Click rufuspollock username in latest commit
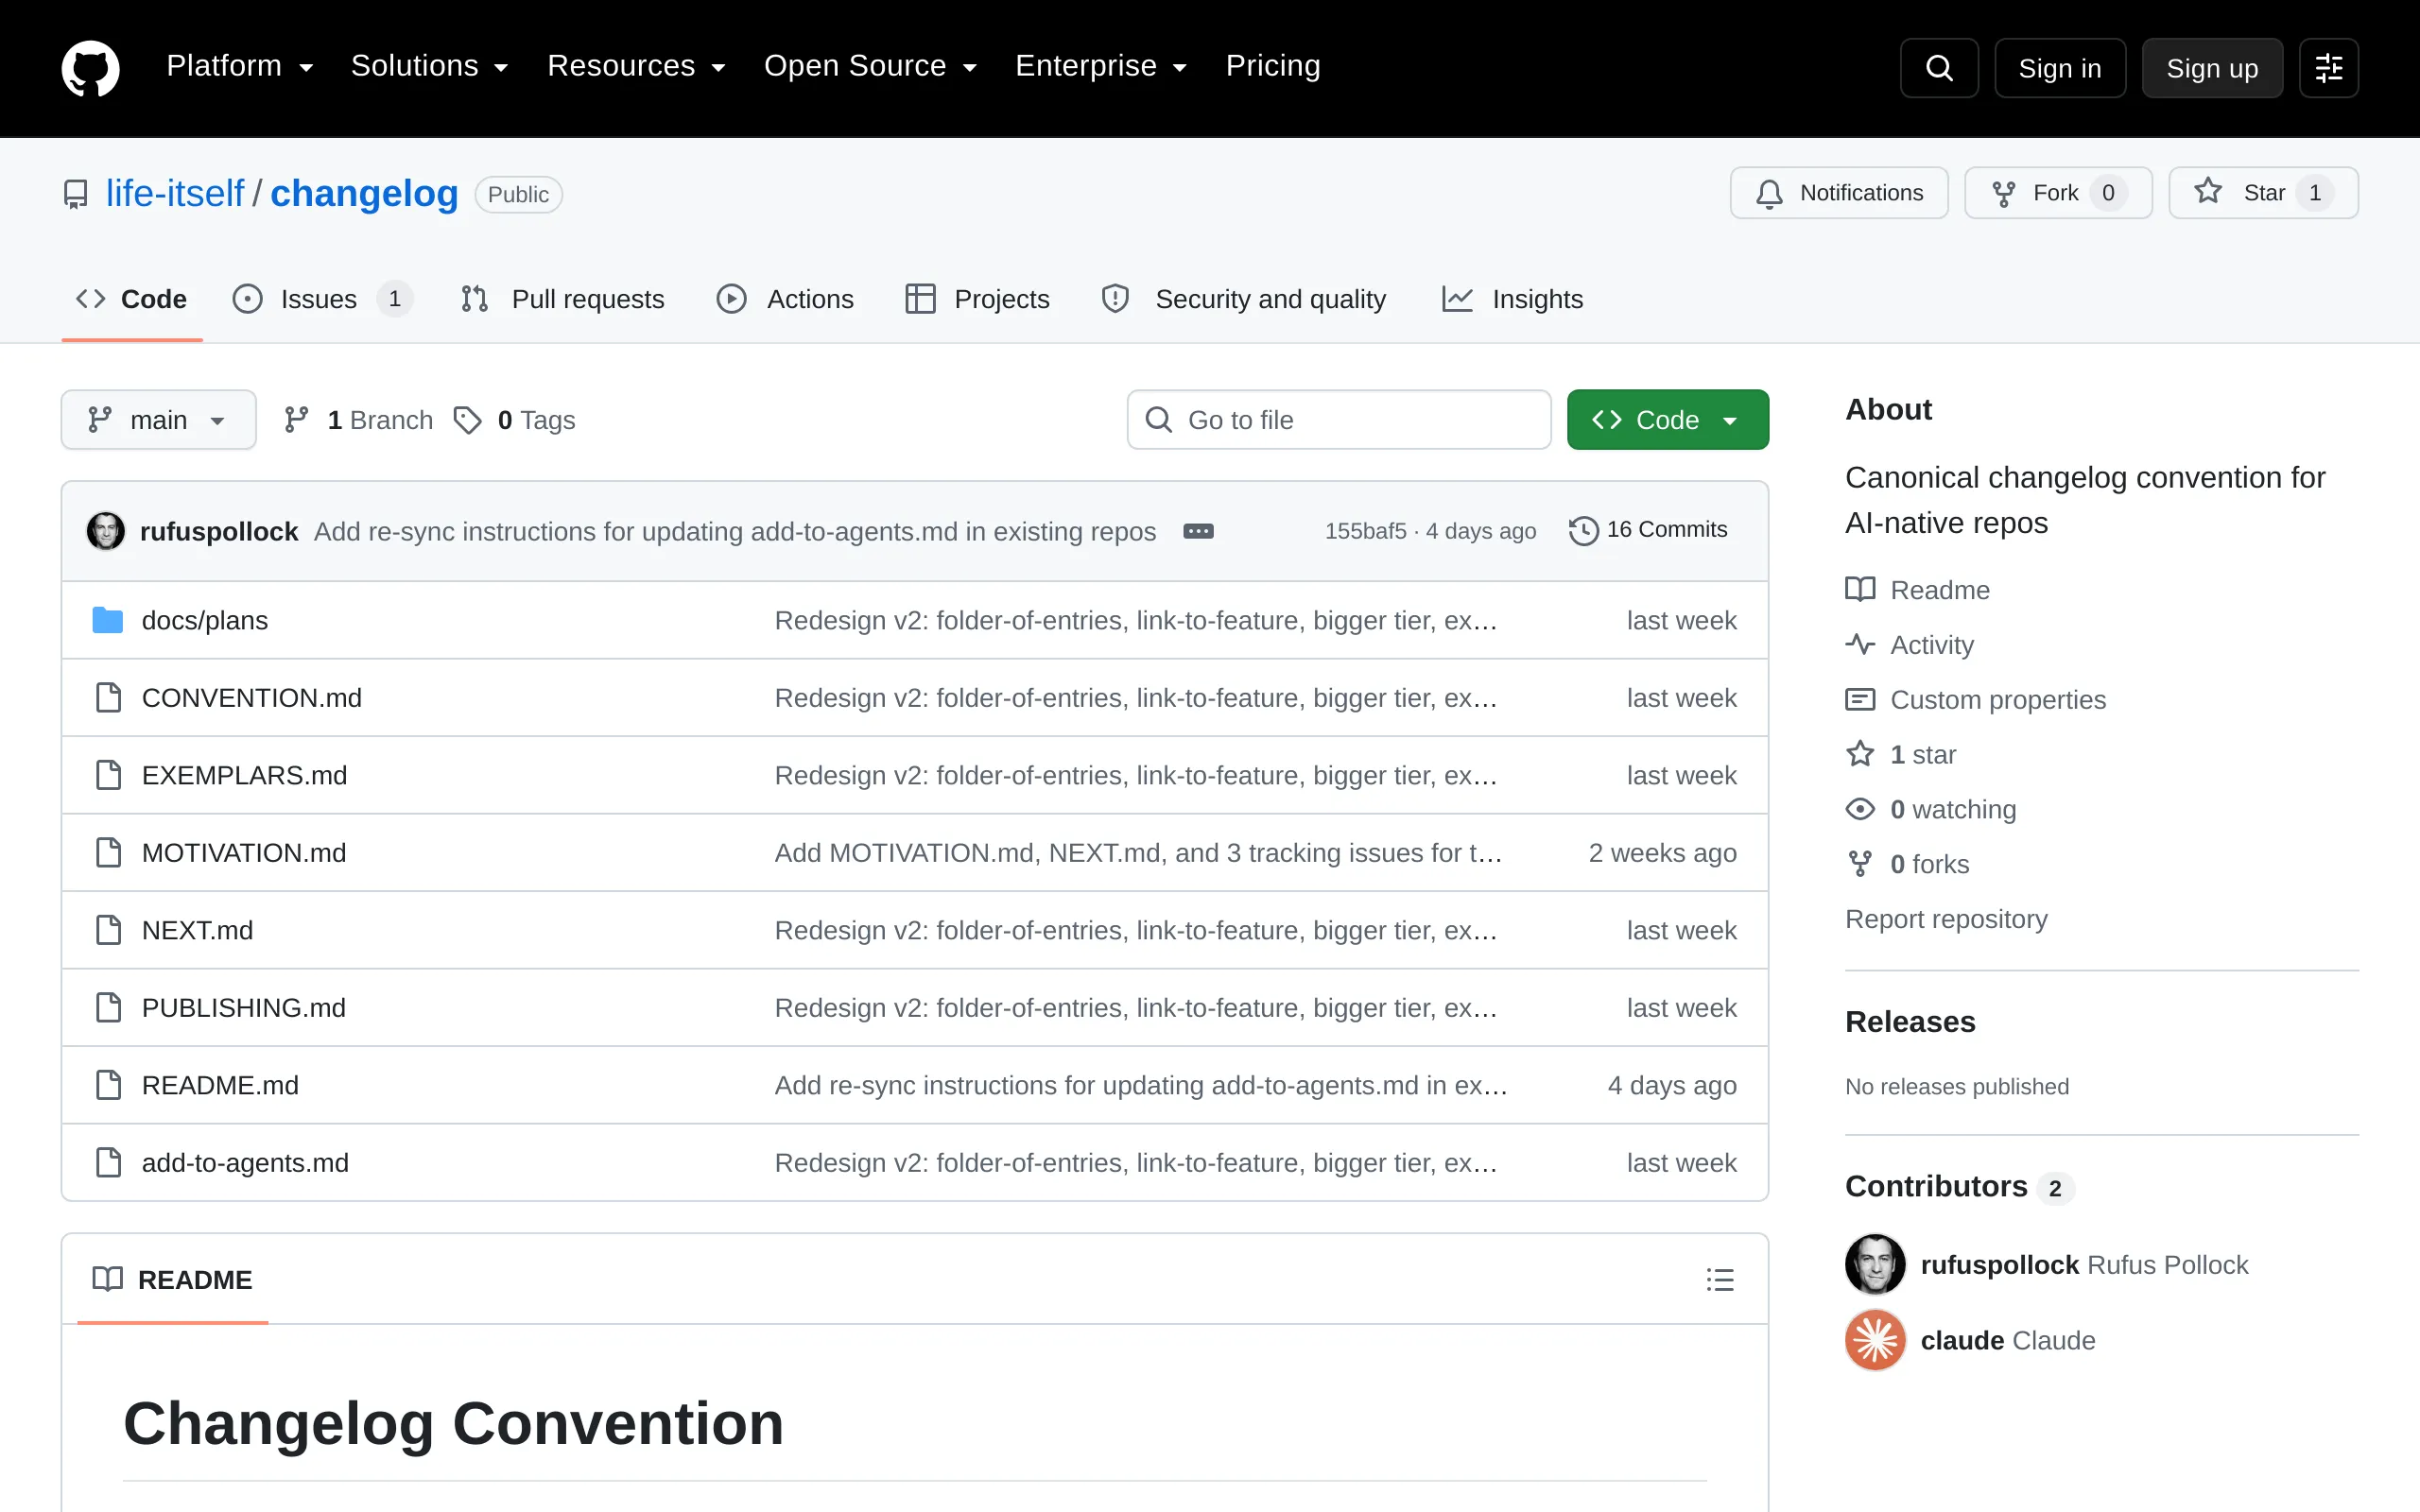This screenshot has height=1512, width=2420. coord(219,531)
